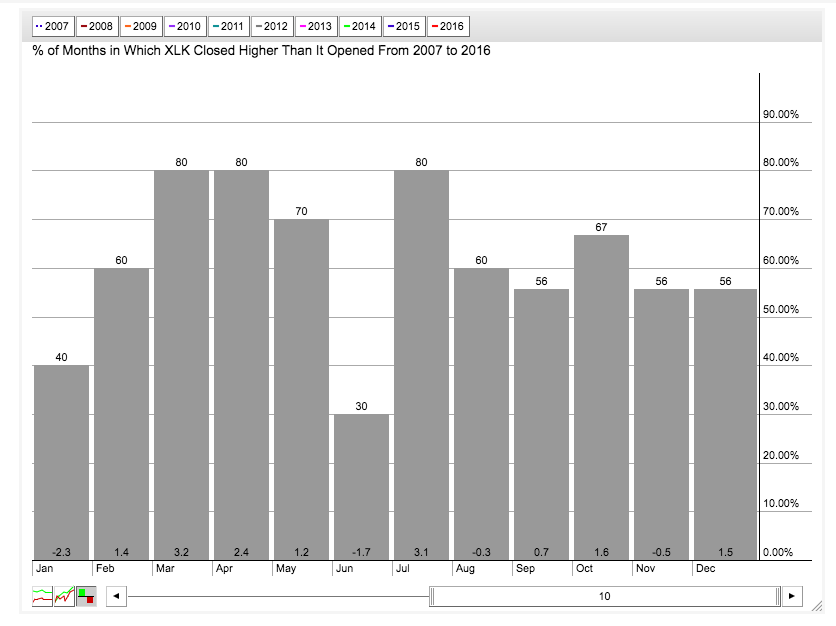Click the 10.00% axis label
This screenshot has height=626, width=836.
pyautogui.click(x=781, y=503)
